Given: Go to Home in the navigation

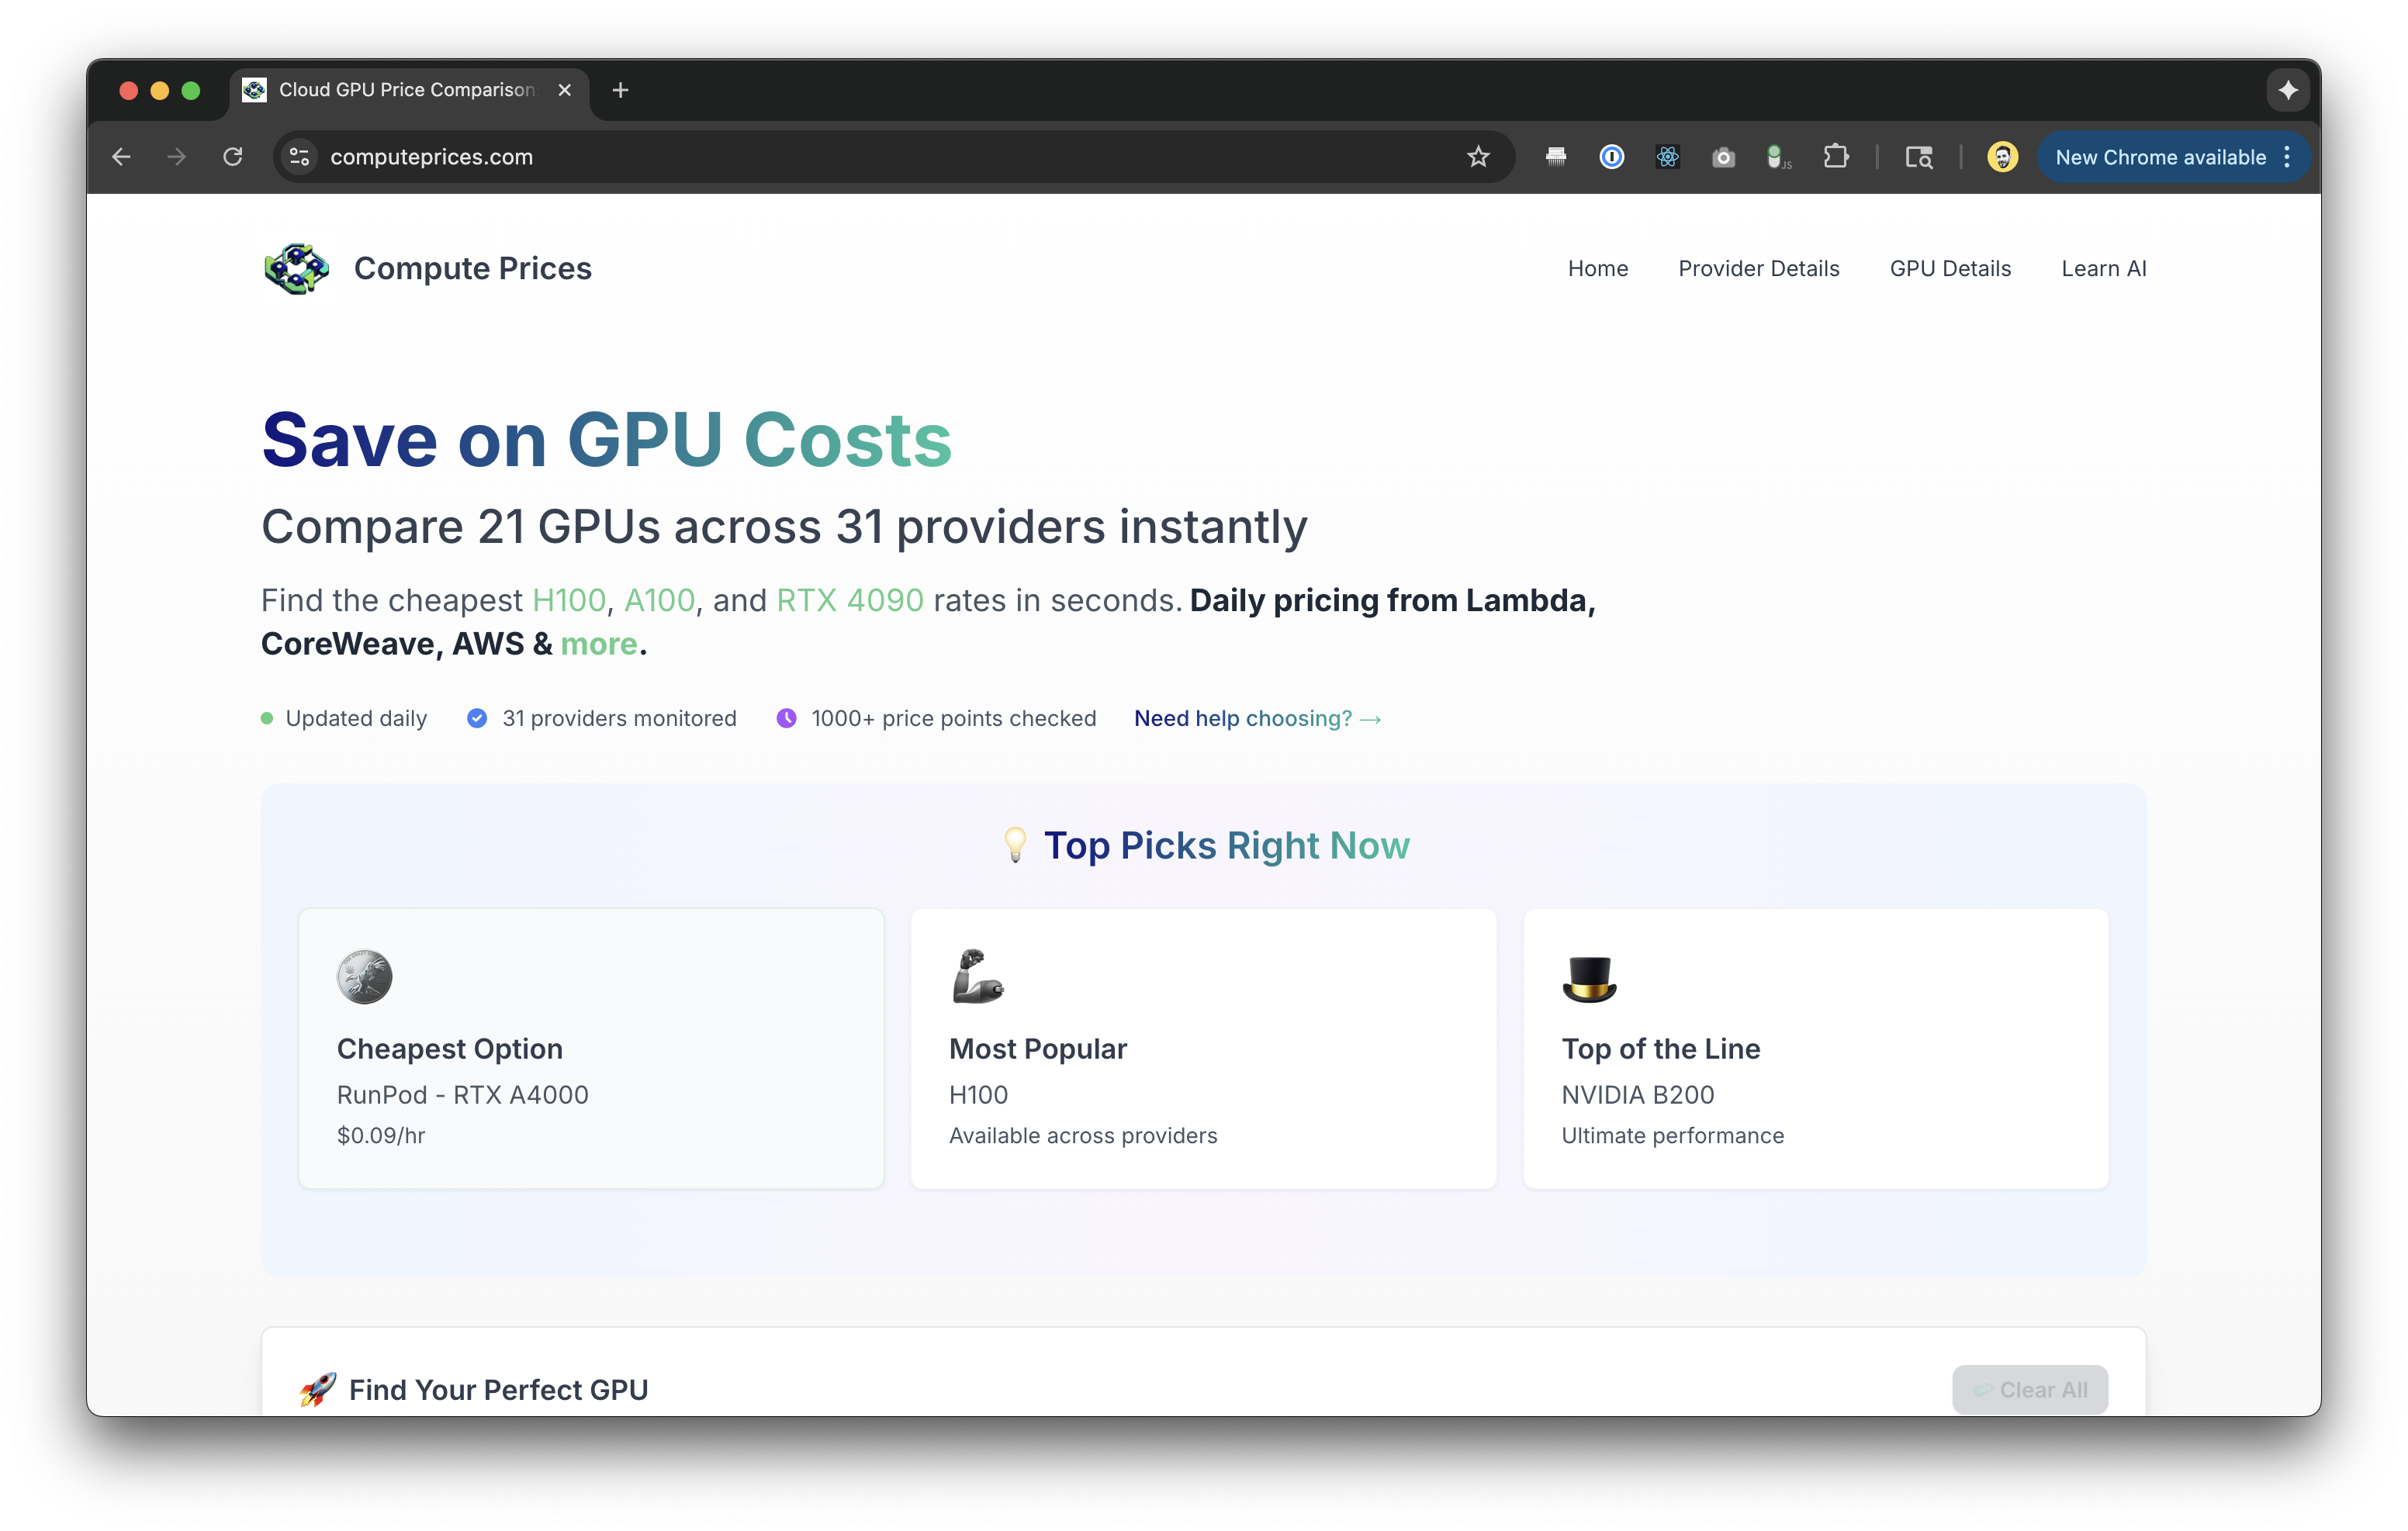Looking at the screenshot, I should 1598,268.
